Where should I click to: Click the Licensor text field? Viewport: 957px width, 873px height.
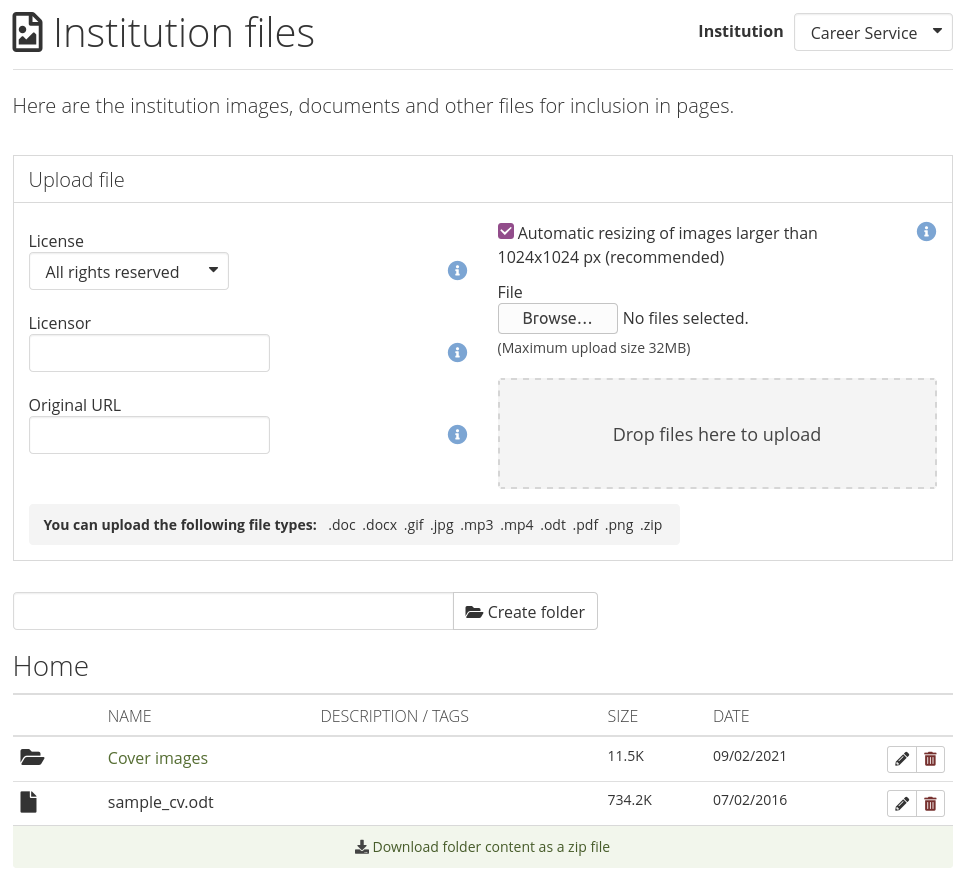click(149, 353)
